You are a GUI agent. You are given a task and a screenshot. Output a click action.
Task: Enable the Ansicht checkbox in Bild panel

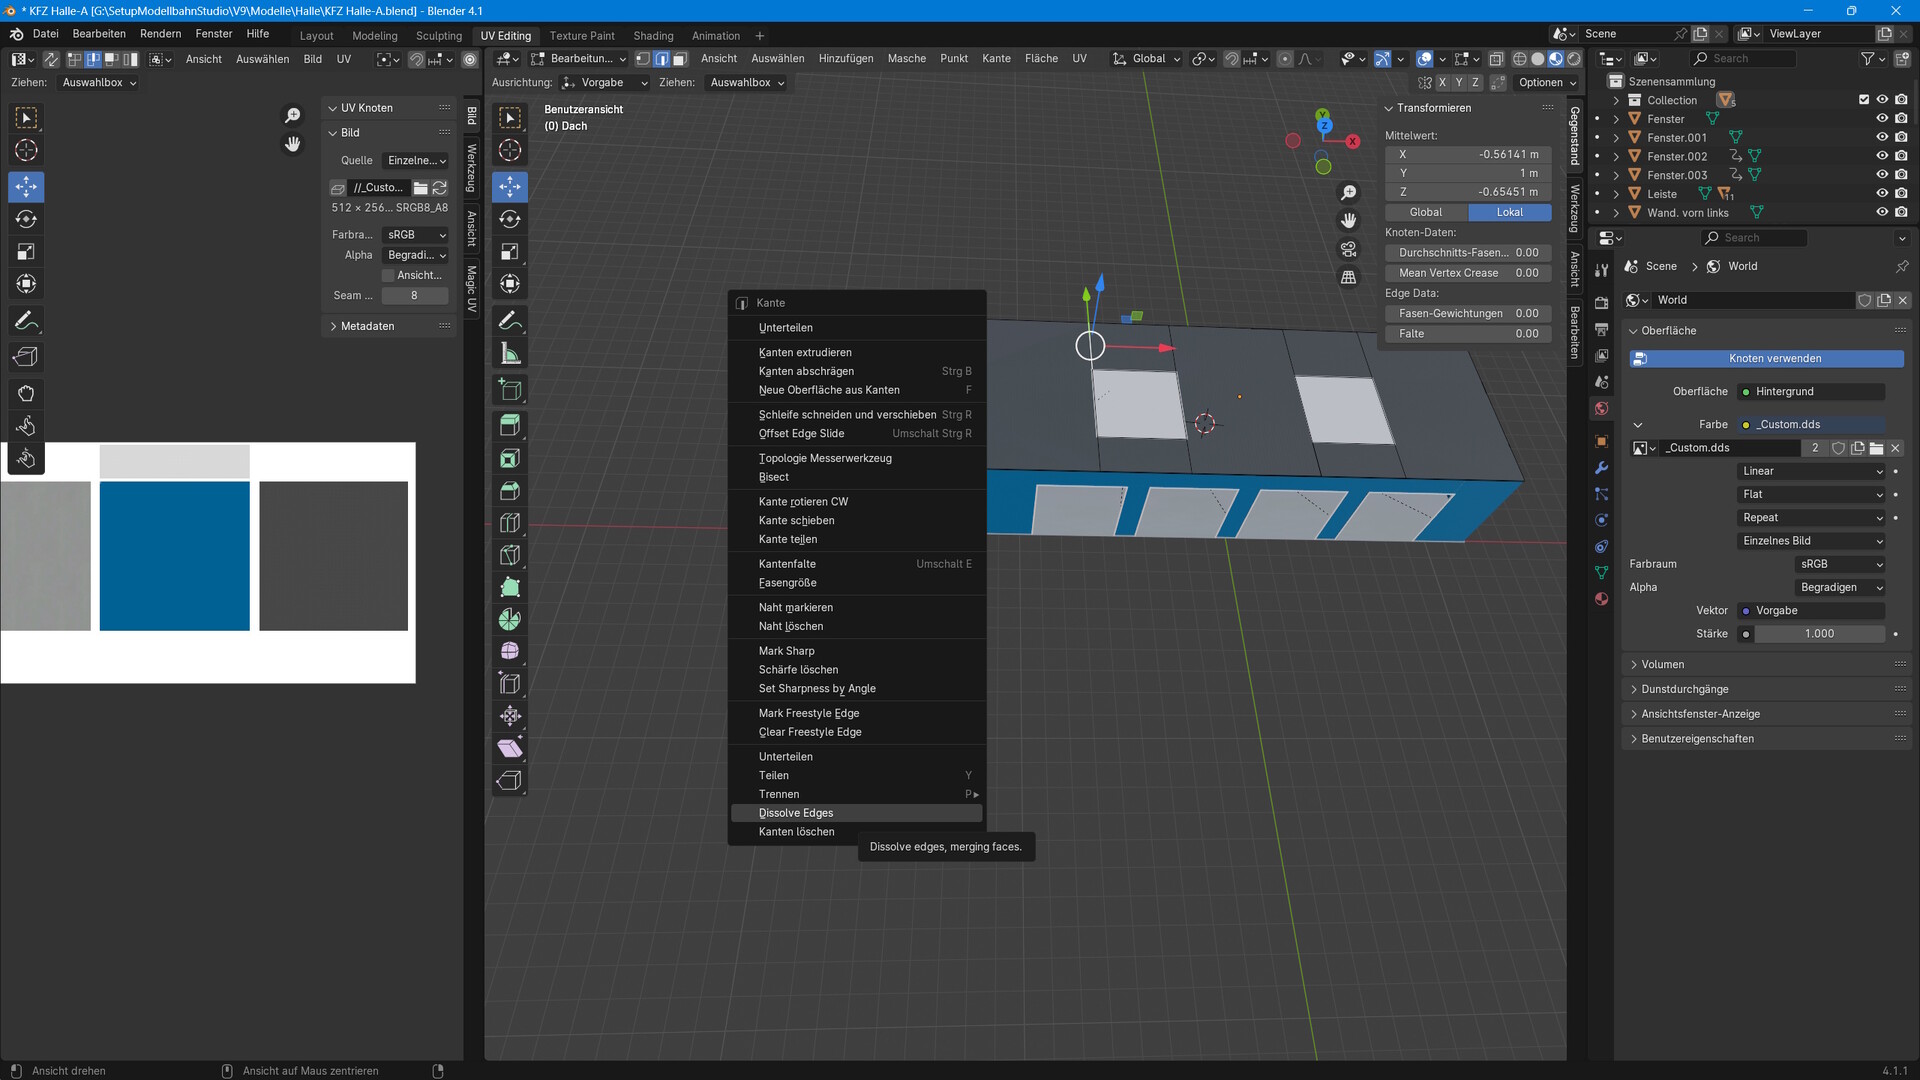[389, 275]
